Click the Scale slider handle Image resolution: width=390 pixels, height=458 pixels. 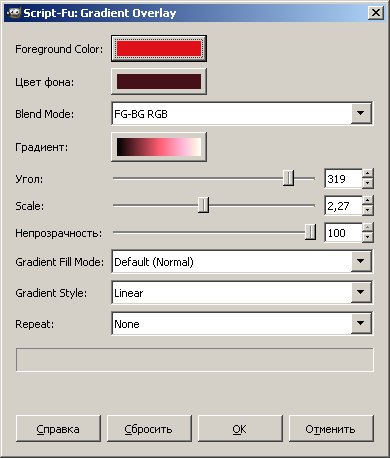point(203,205)
